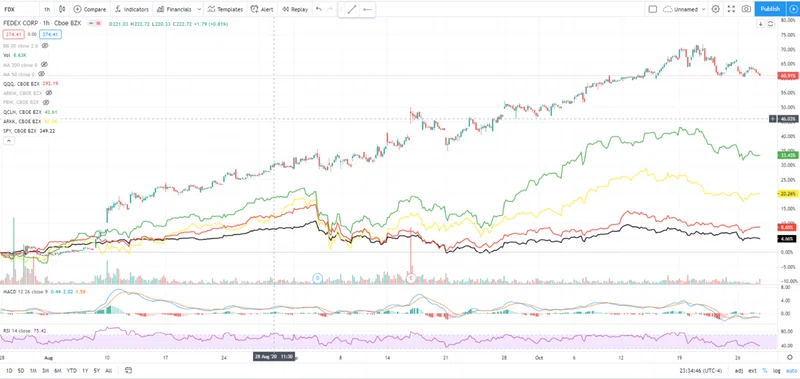
Task: Select the 1Y date range
Action: point(84,370)
